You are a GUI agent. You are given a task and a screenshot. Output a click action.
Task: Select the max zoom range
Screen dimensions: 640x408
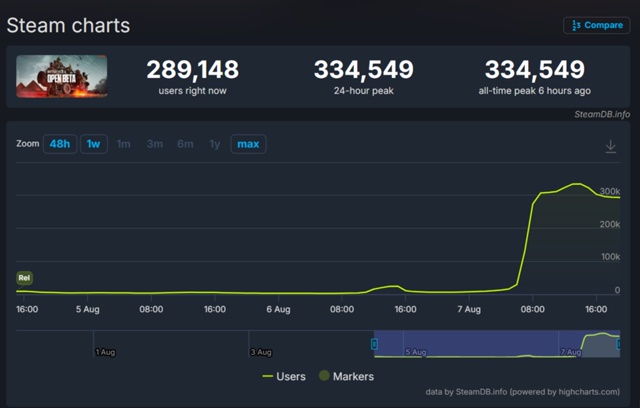(248, 144)
